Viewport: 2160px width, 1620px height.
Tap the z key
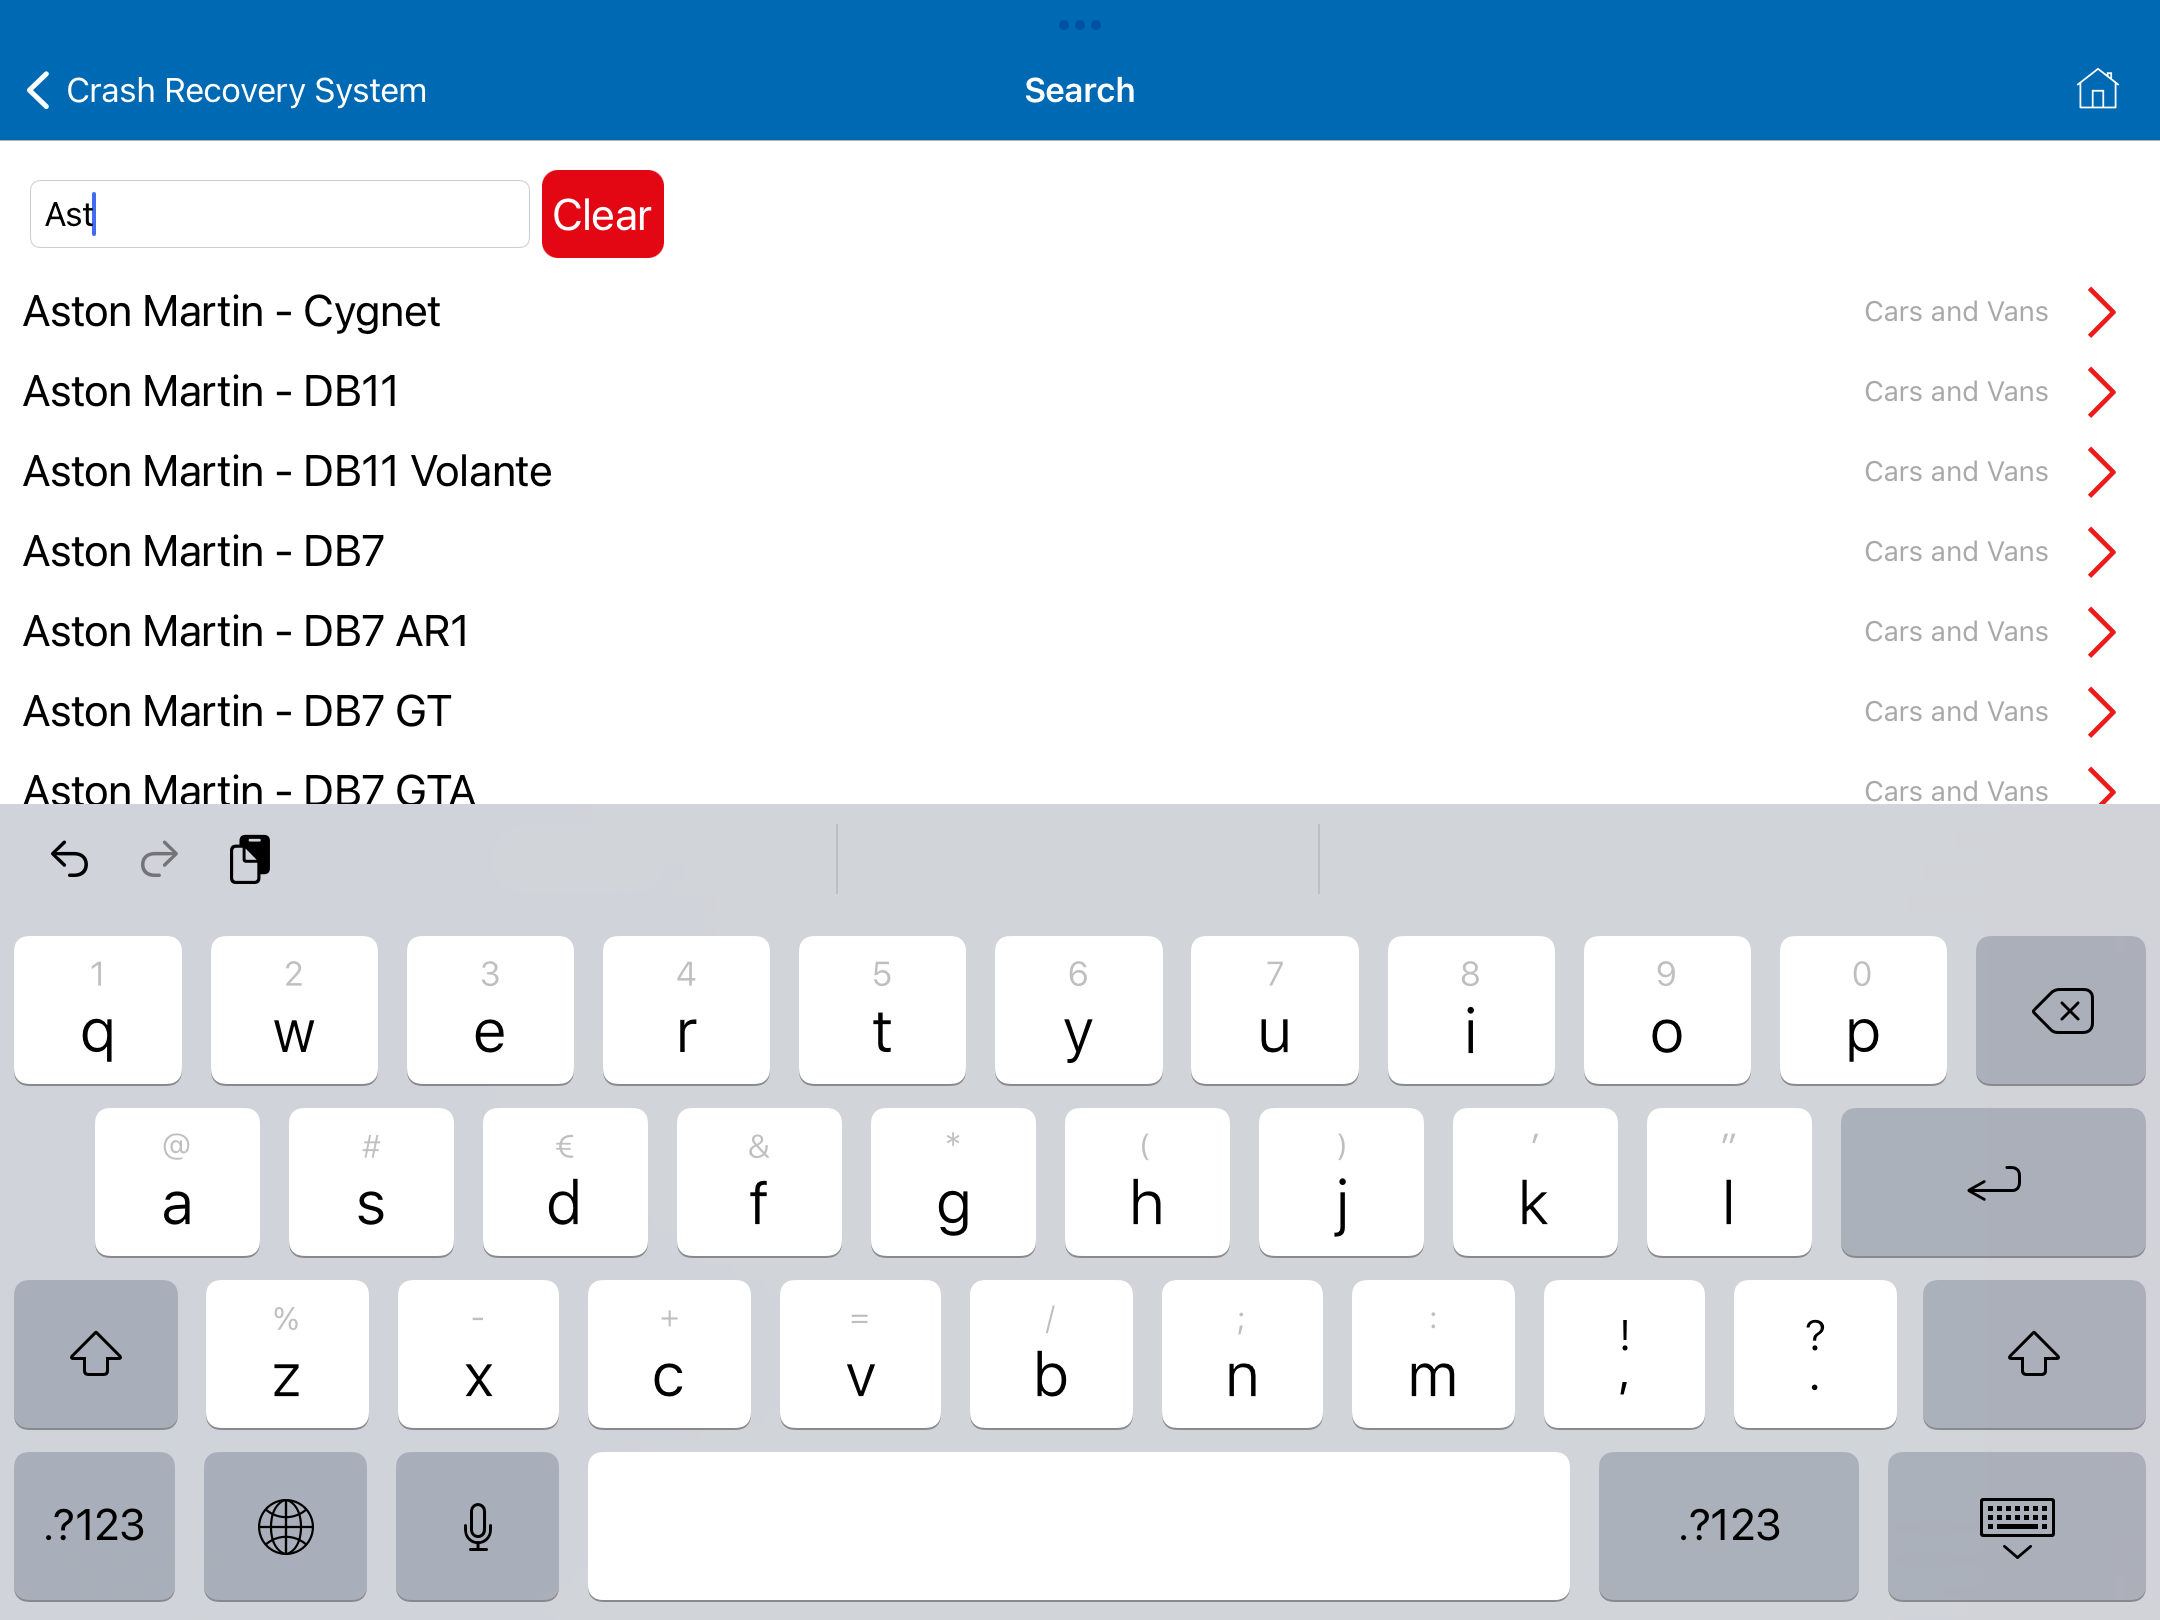tap(287, 1354)
